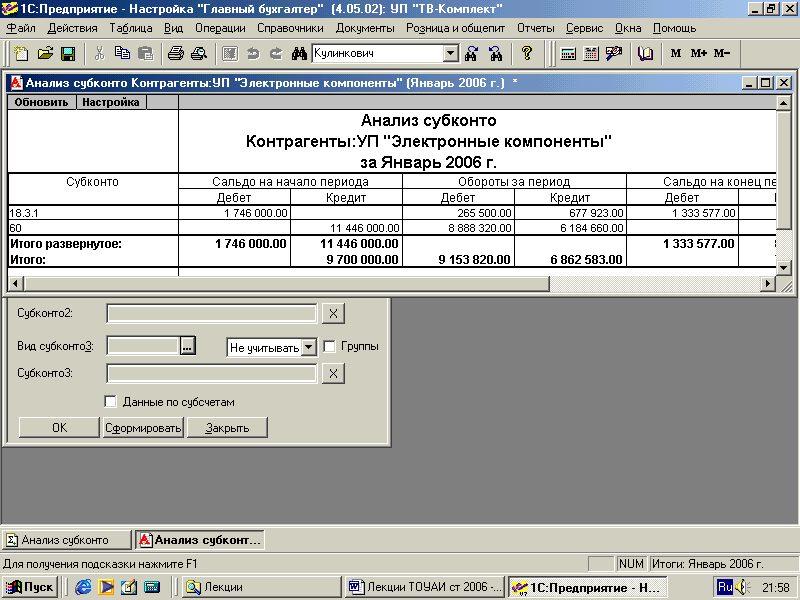The height and width of the screenshot is (600, 800).
Task: Click the Cut scissors icon
Action: [99, 53]
